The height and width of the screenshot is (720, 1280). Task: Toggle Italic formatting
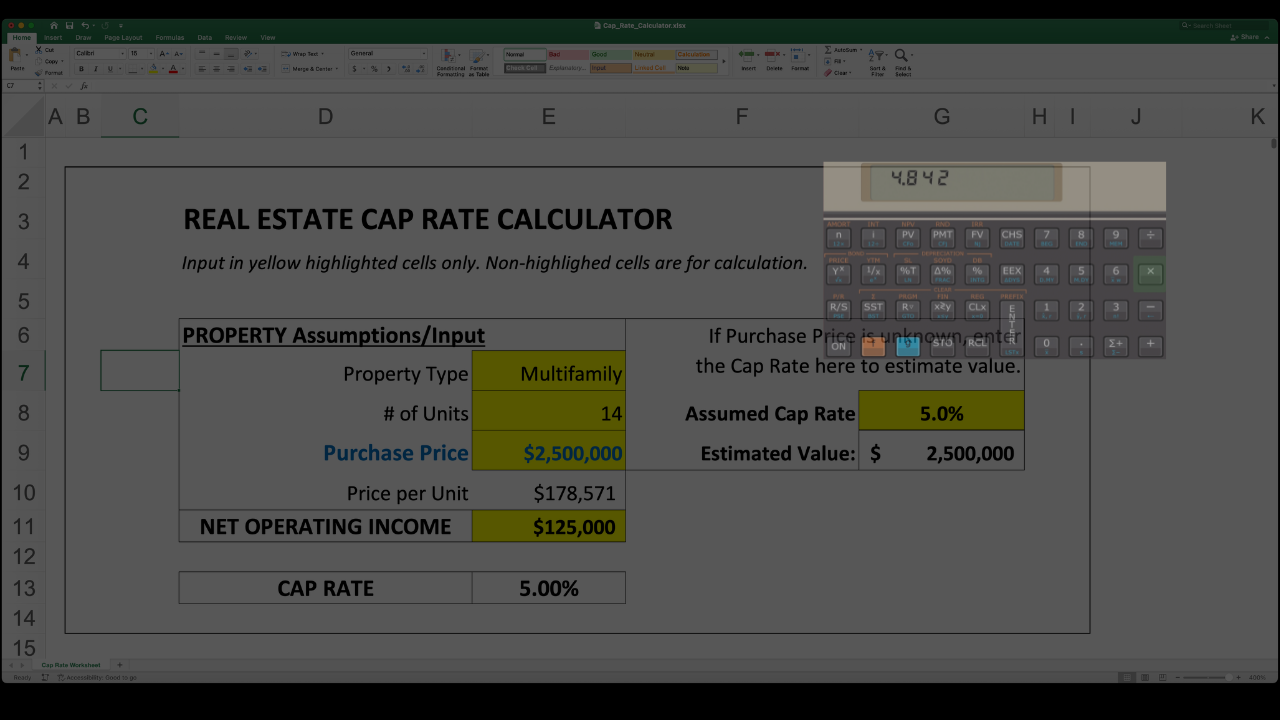point(95,69)
